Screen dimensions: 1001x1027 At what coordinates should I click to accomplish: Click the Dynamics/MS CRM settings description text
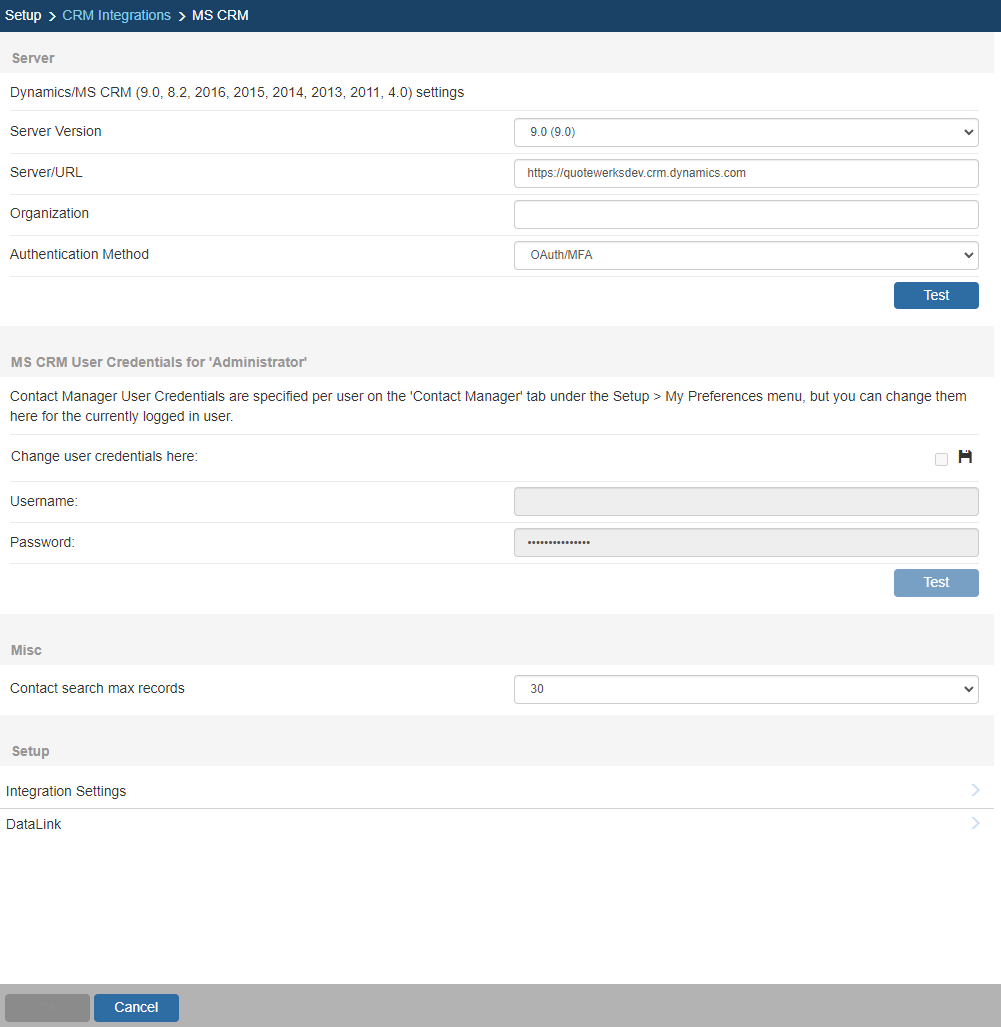click(x=237, y=92)
